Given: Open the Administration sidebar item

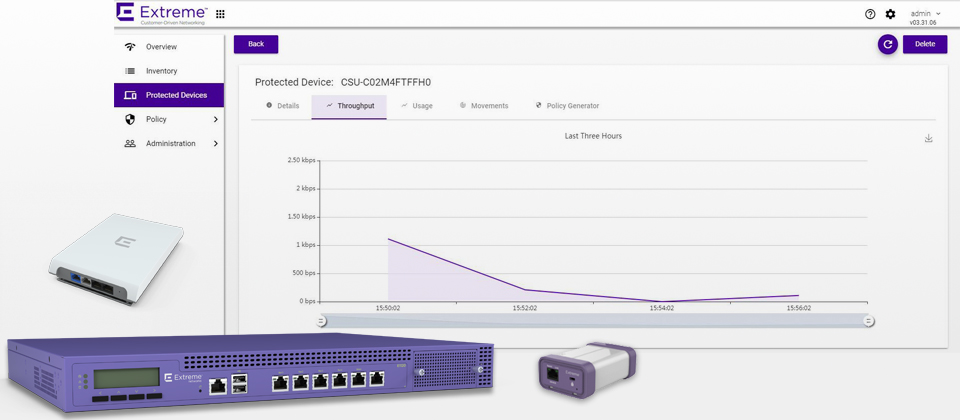Looking at the screenshot, I should click(168, 143).
